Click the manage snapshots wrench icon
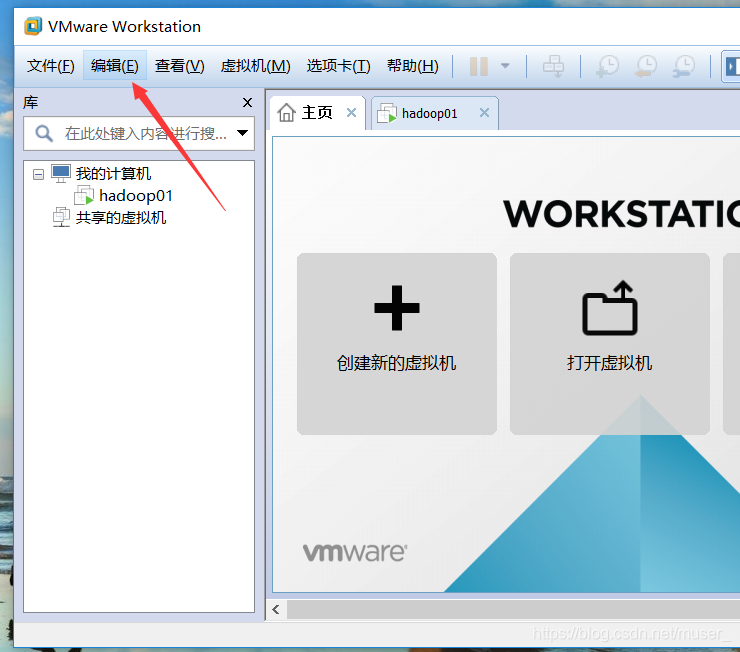This screenshot has width=740, height=652. click(683, 66)
